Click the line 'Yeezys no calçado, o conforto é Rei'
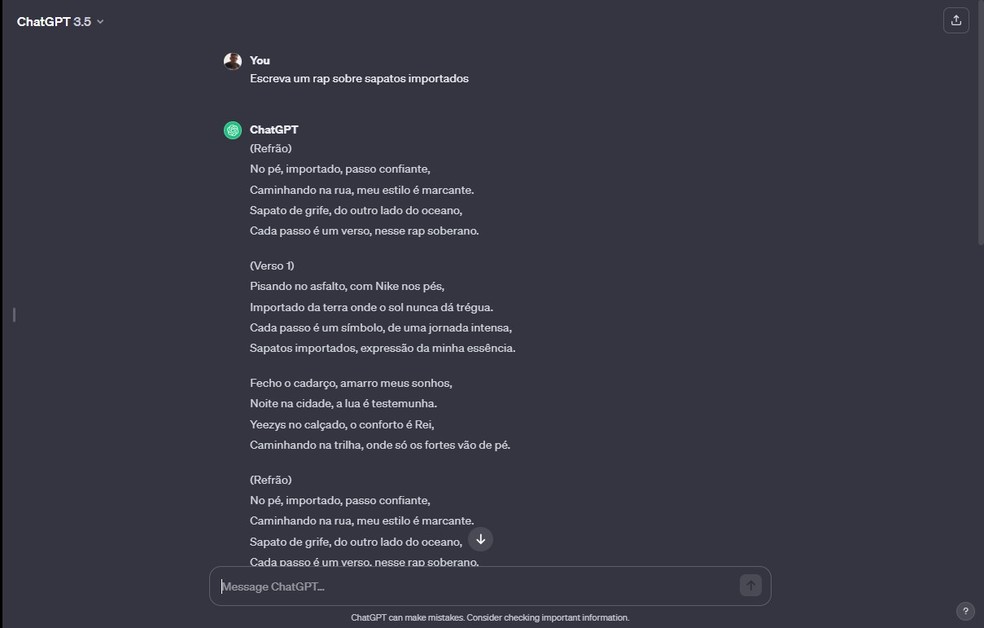Screen dimensions: 984x628 pos(342,424)
